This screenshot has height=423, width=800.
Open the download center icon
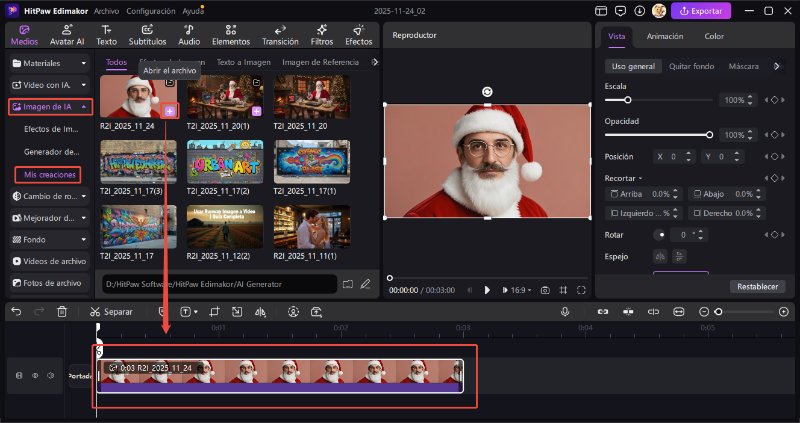639,11
